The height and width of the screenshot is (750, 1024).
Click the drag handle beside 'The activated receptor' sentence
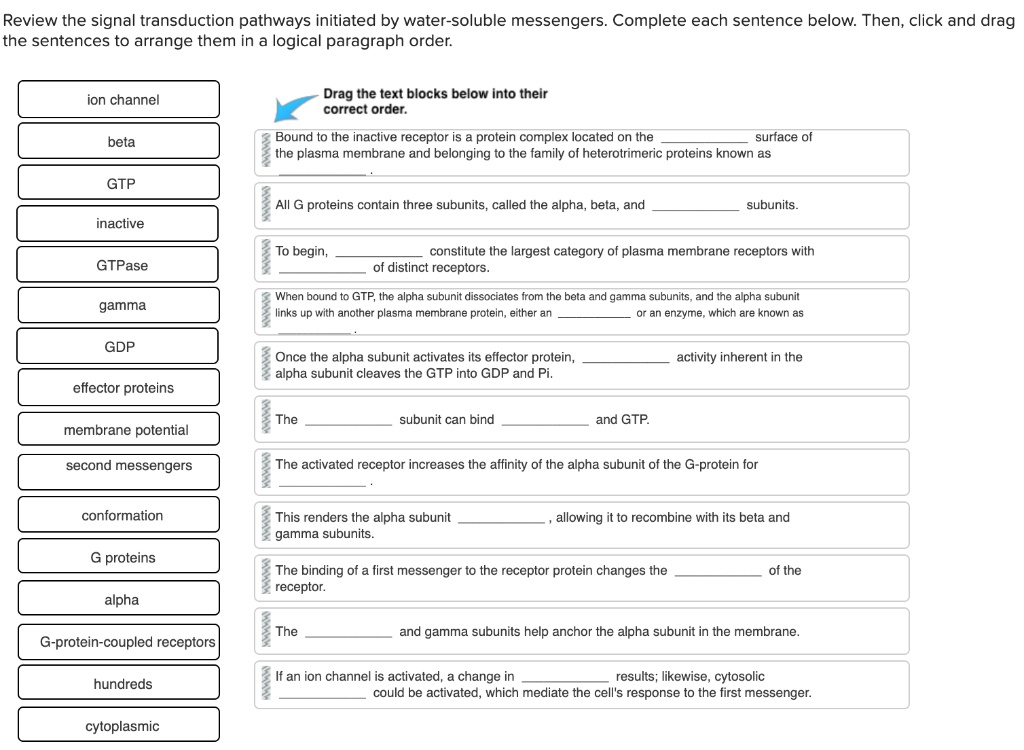264,471
